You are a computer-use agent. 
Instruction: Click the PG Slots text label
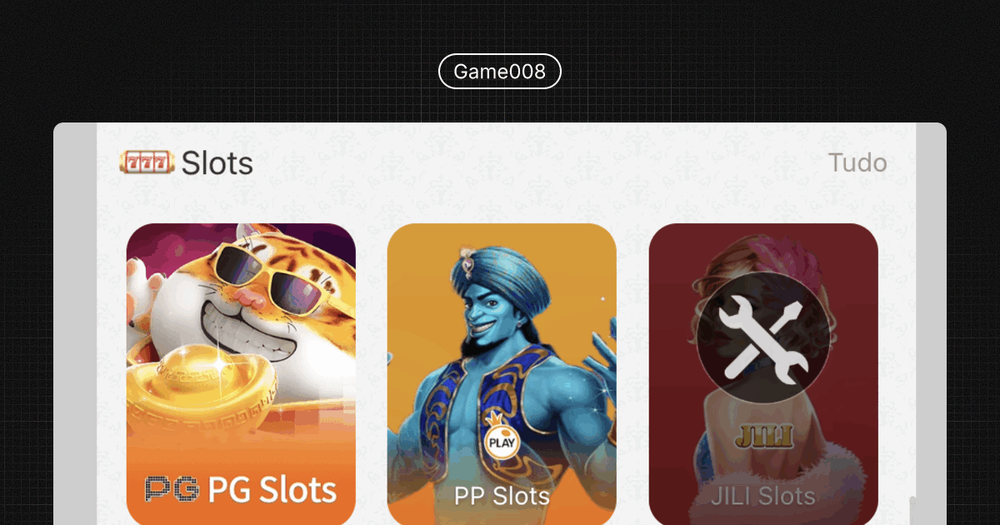tap(272, 489)
